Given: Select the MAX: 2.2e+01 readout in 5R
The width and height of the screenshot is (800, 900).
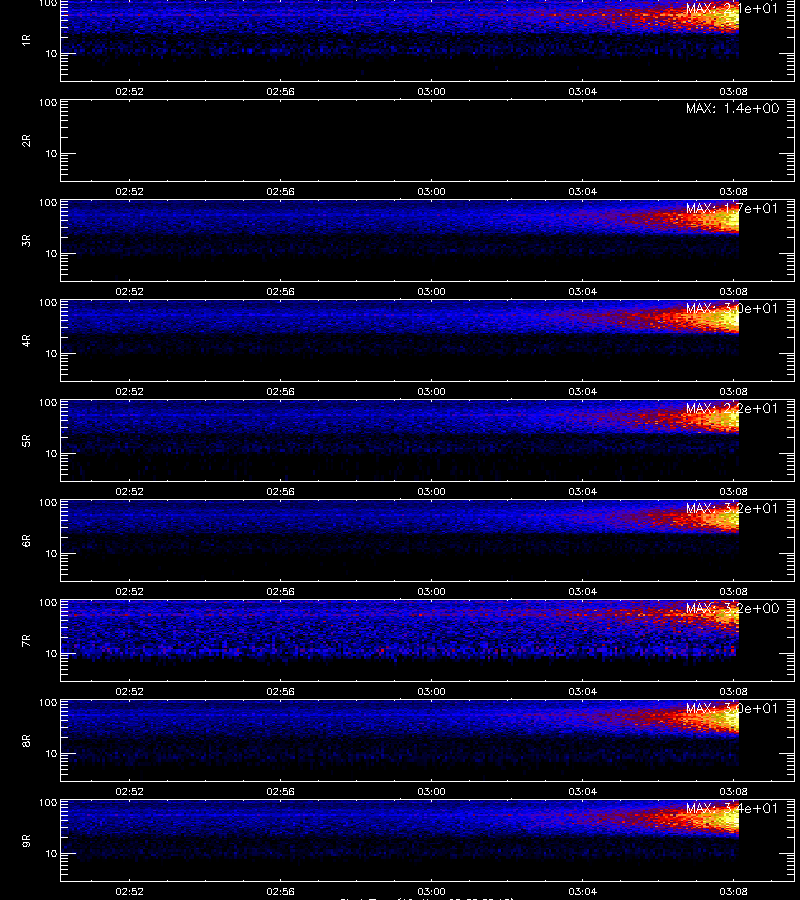Looking at the screenshot, I should (732, 408).
